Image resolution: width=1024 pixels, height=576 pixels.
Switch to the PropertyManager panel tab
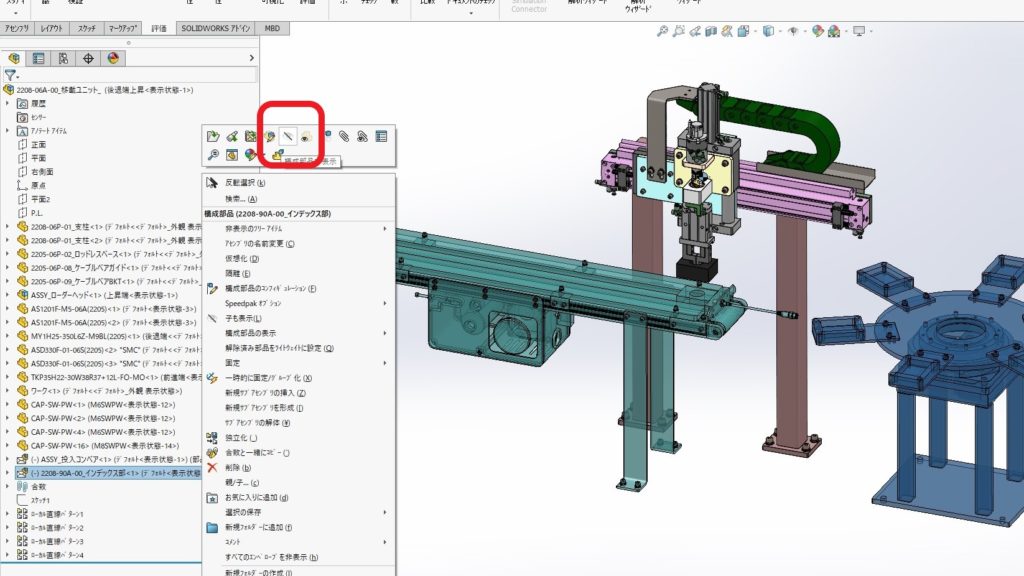click(x=39, y=58)
